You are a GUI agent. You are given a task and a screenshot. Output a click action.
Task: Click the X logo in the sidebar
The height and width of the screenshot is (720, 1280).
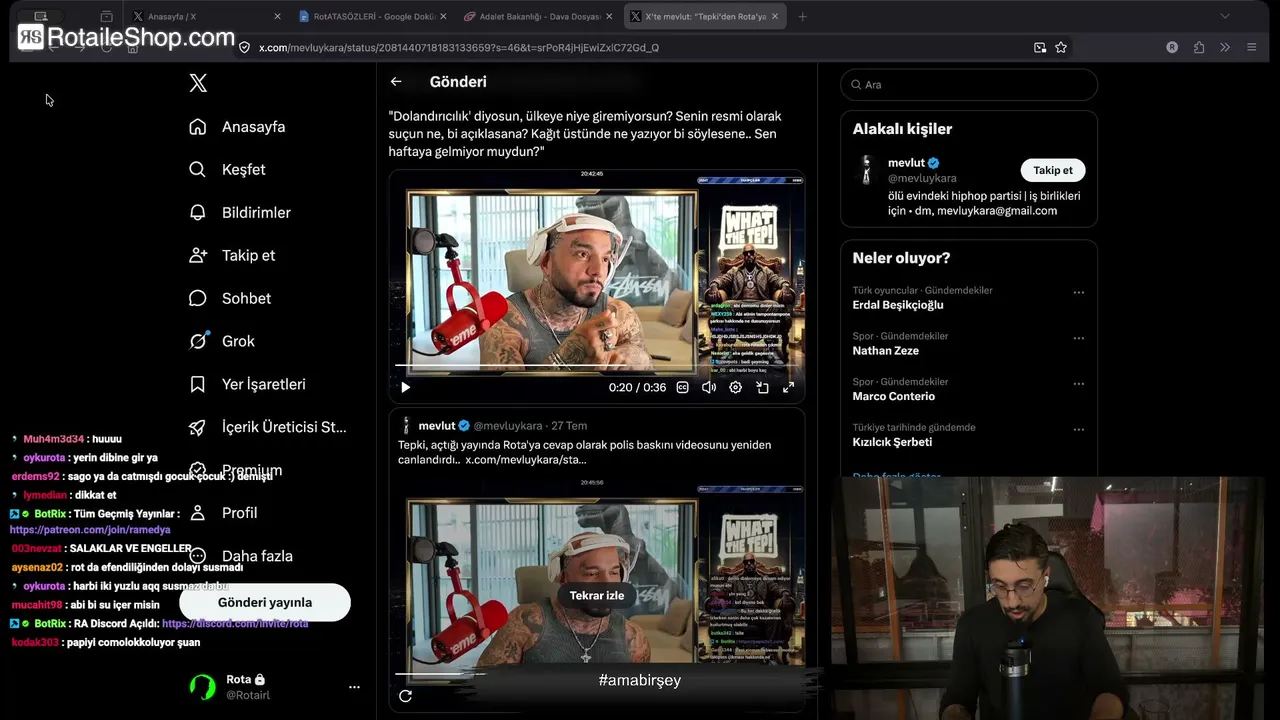coord(198,83)
